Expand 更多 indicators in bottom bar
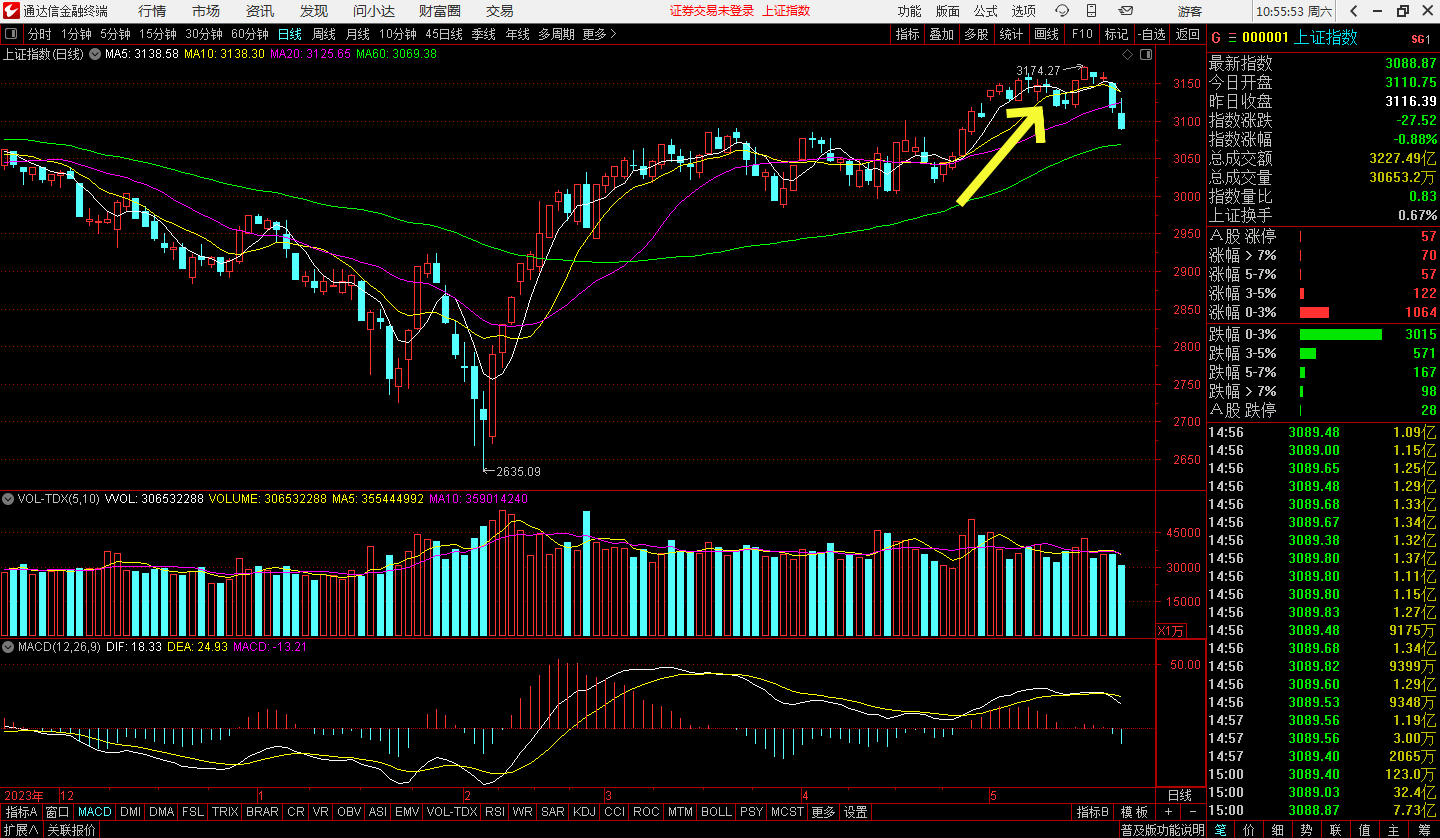 [x=823, y=812]
